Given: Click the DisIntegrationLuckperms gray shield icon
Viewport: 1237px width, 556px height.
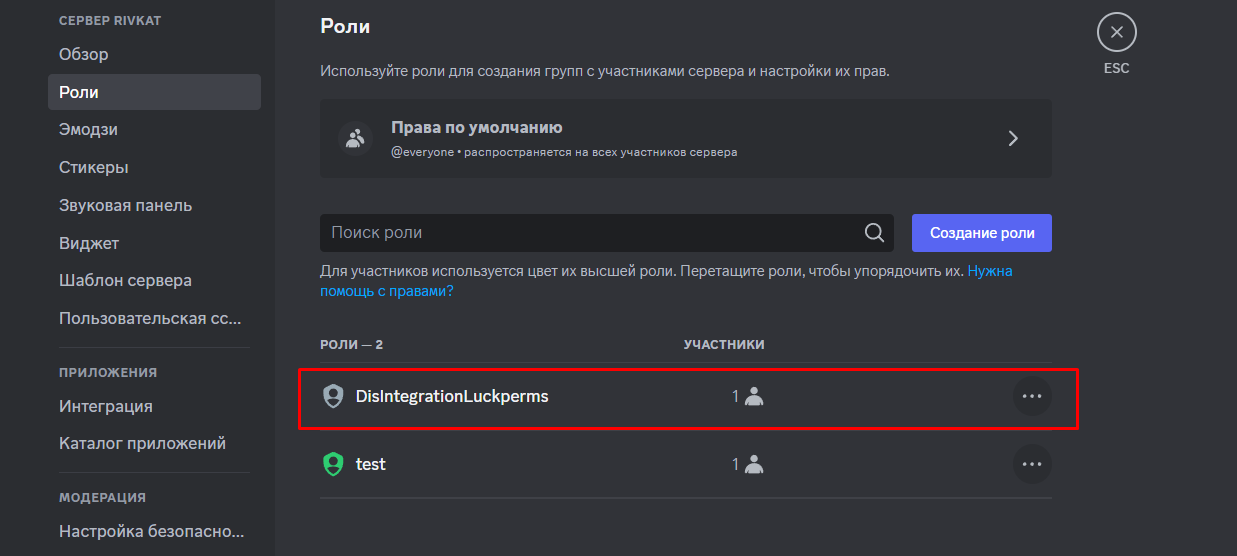Looking at the screenshot, I should point(333,396).
